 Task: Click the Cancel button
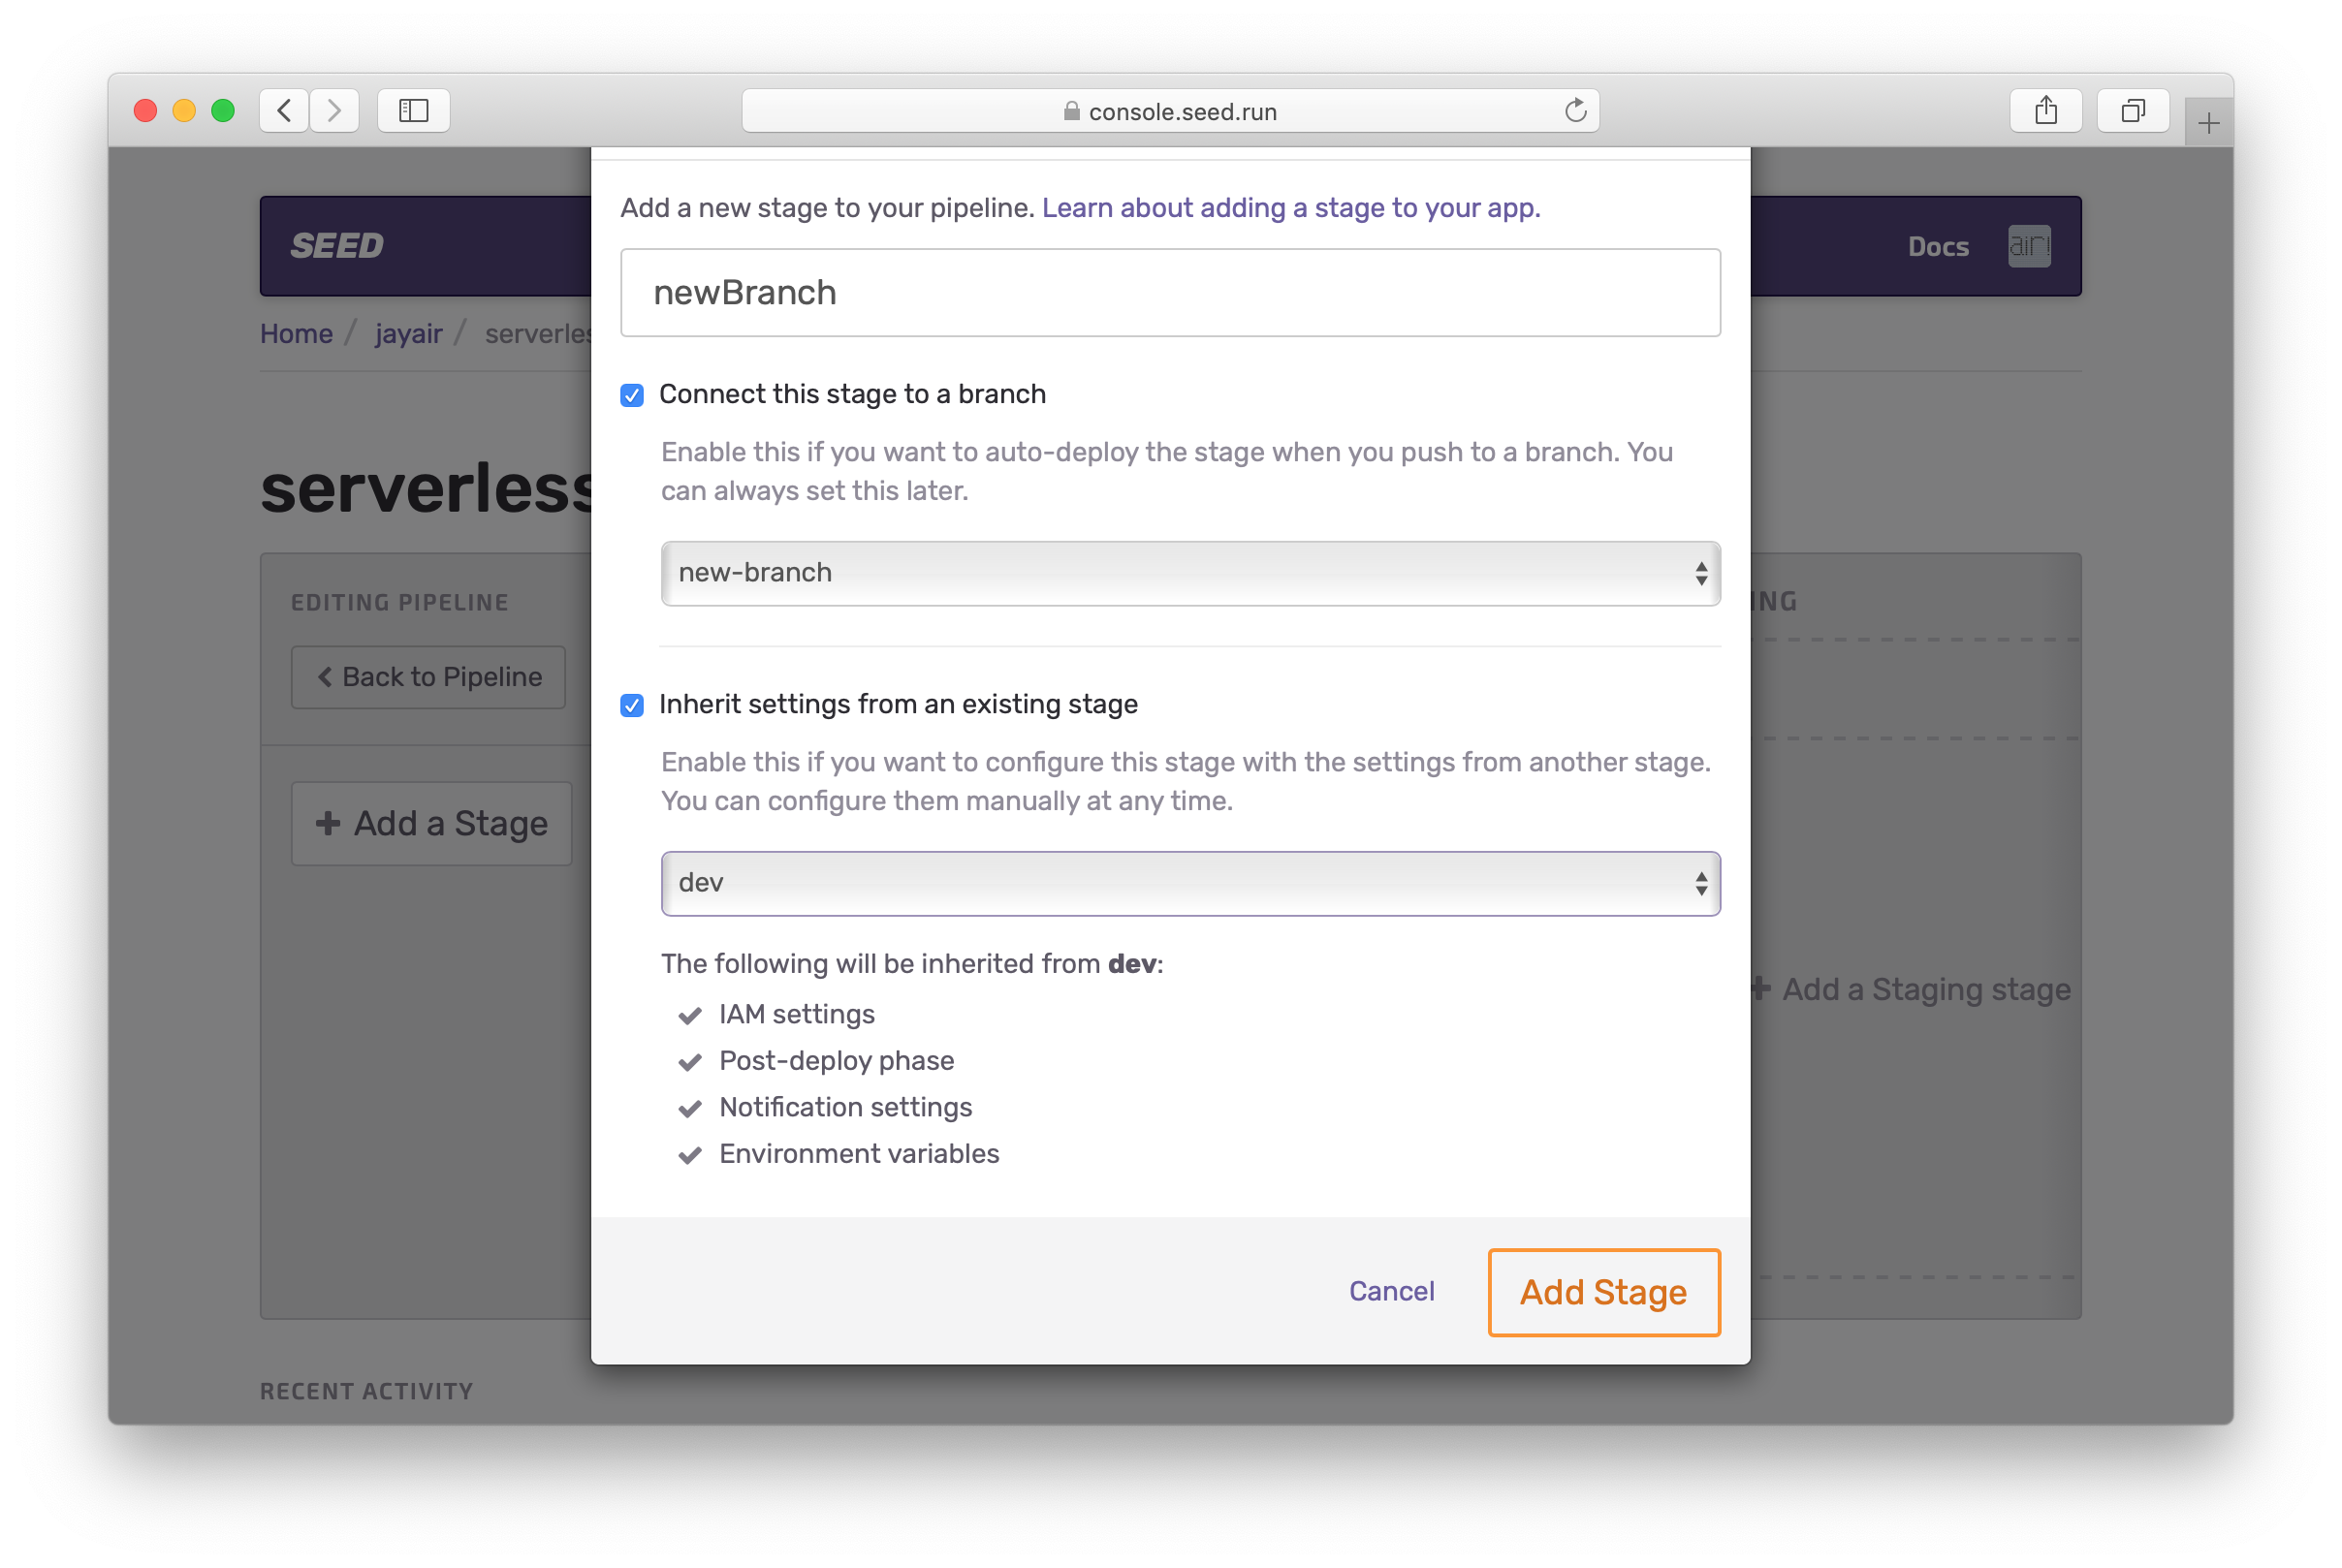[x=1392, y=1292]
